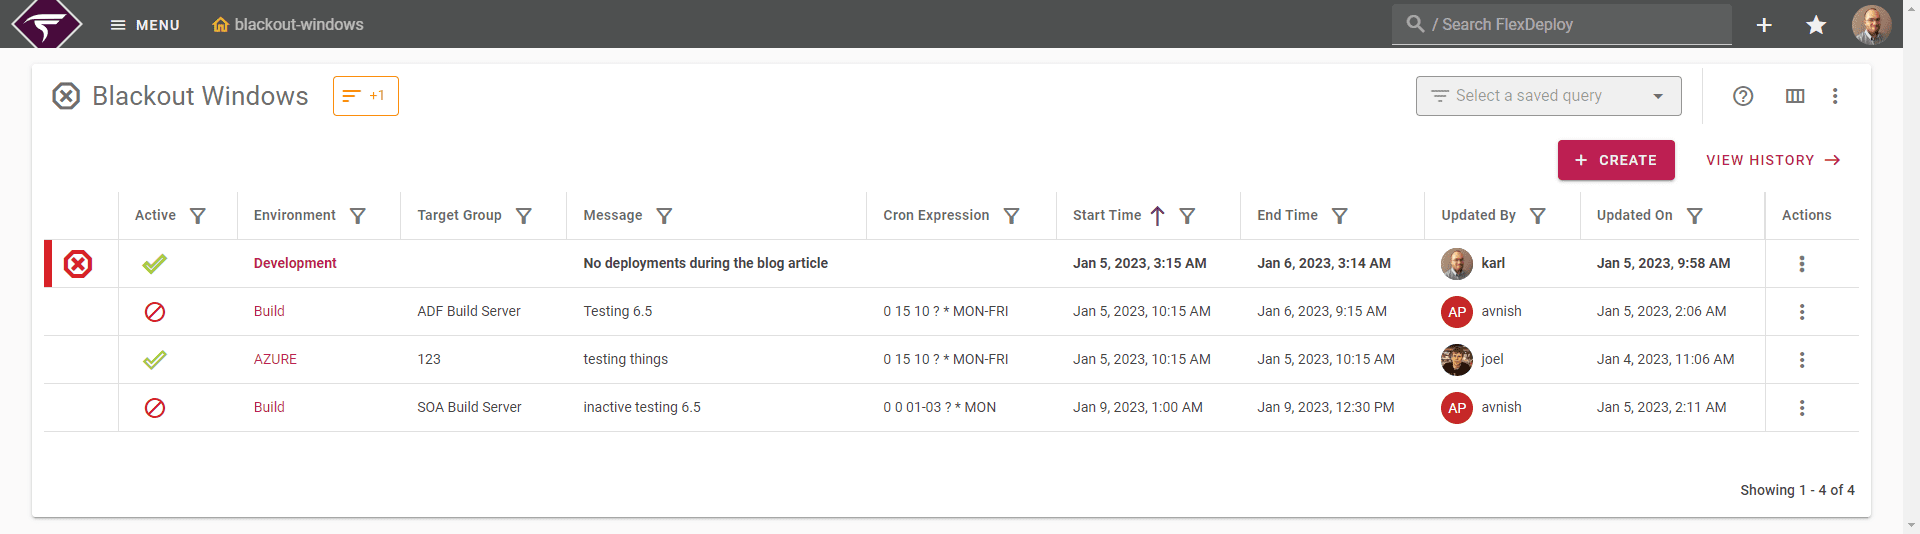The image size is (1920, 534).
Task: Click the plus icon in top bar
Action: (x=1764, y=25)
